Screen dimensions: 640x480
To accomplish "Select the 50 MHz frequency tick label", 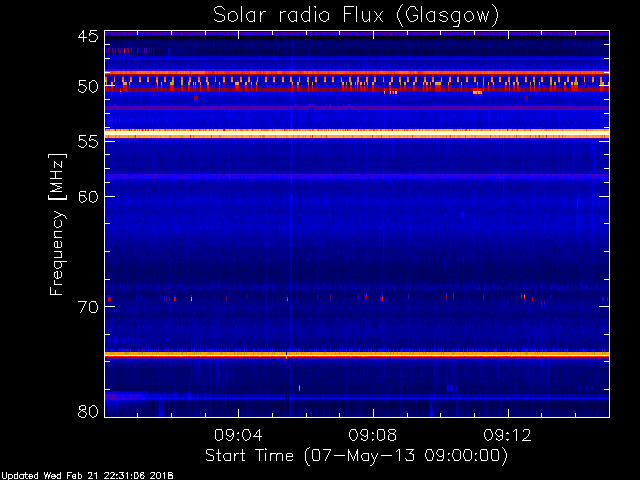I will point(87,87).
